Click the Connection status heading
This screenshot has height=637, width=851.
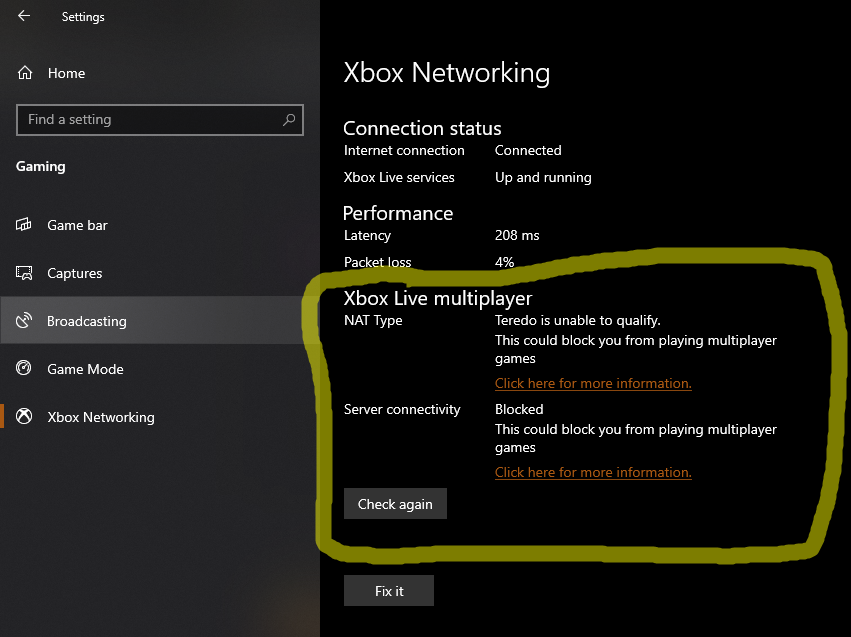422,129
